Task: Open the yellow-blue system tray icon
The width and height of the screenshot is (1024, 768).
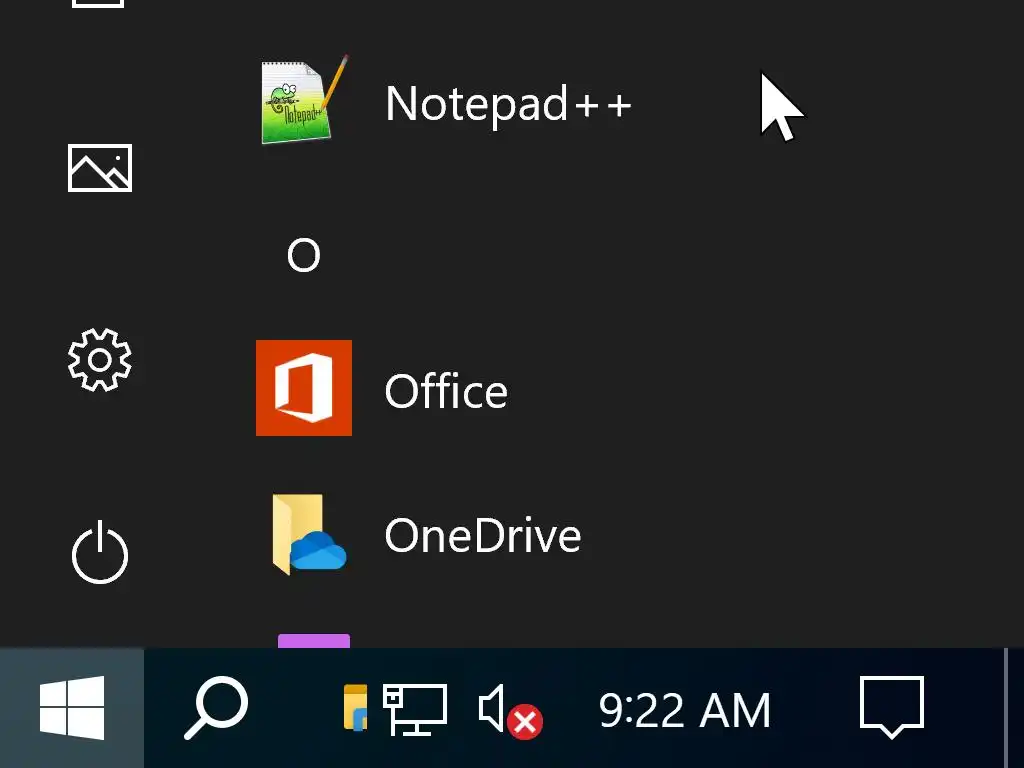Action: (x=355, y=707)
